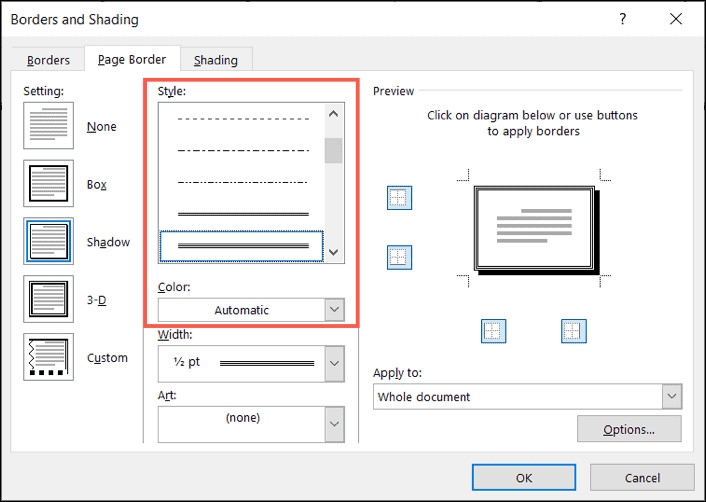Toggle the left border preview button
The height and width of the screenshot is (502, 706).
point(493,331)
